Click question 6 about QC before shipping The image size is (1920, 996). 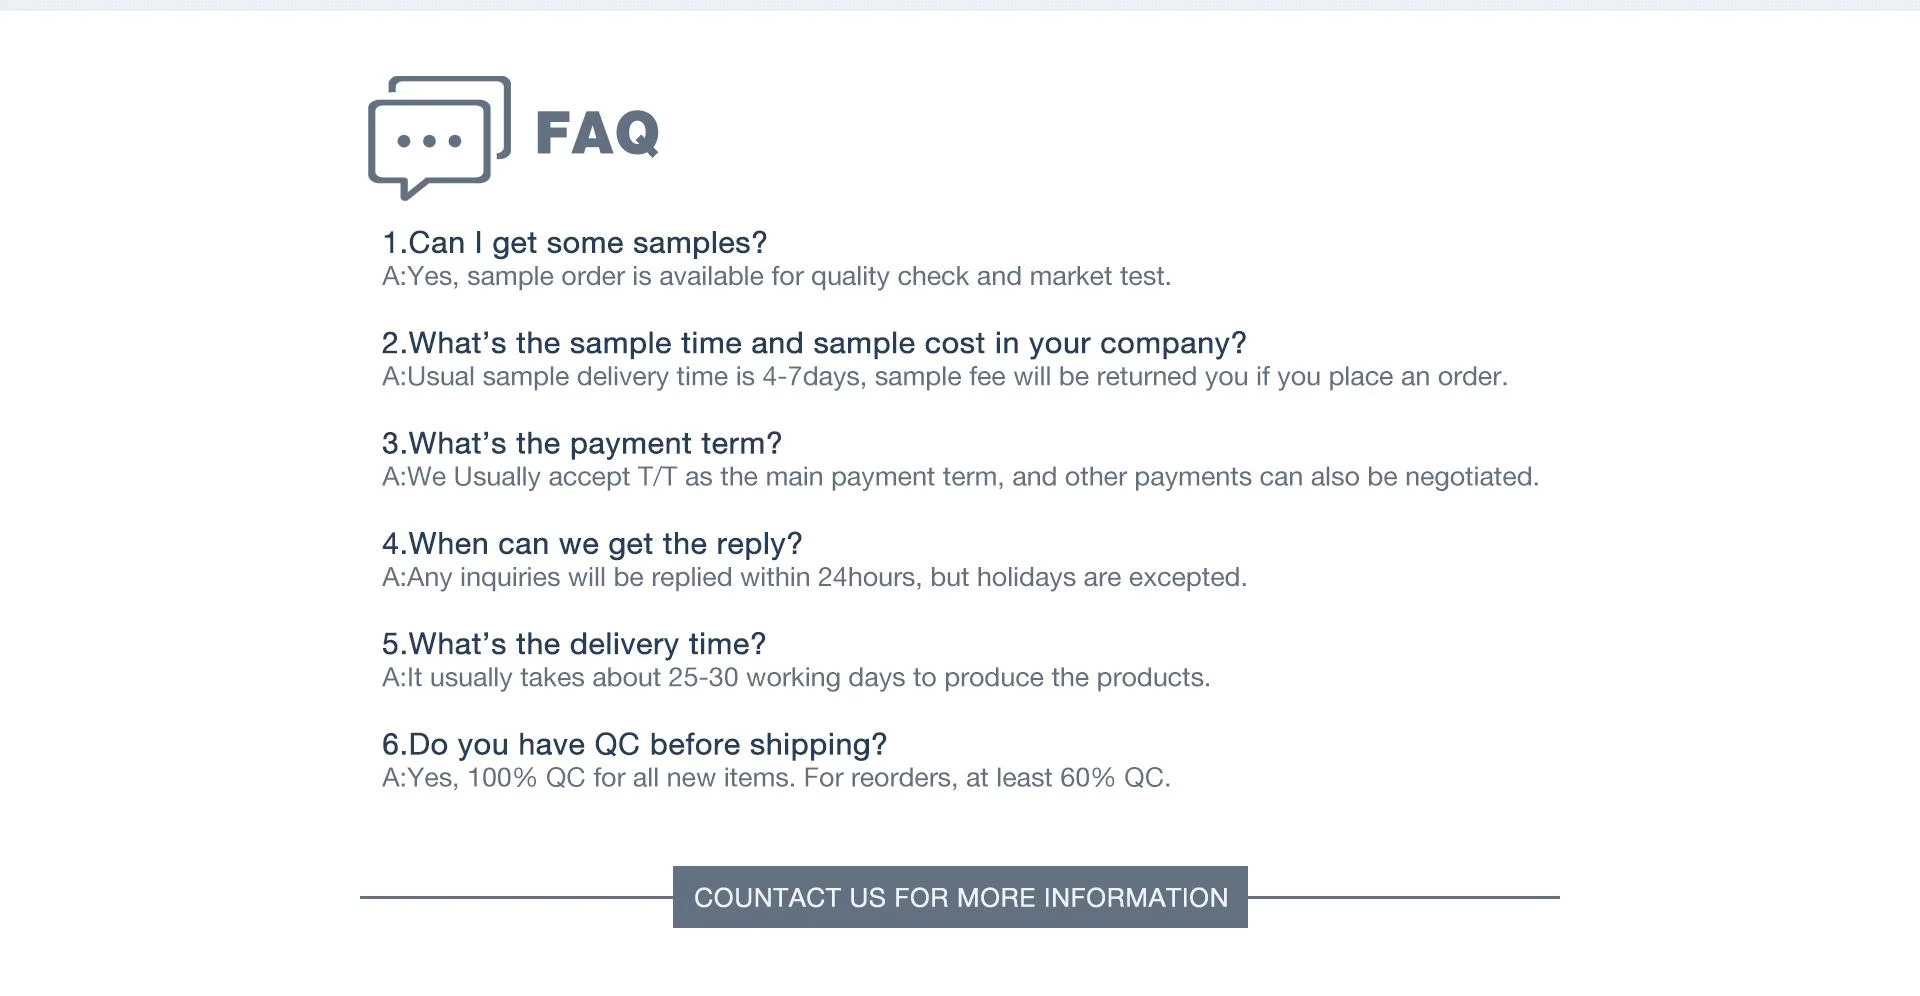634,744
